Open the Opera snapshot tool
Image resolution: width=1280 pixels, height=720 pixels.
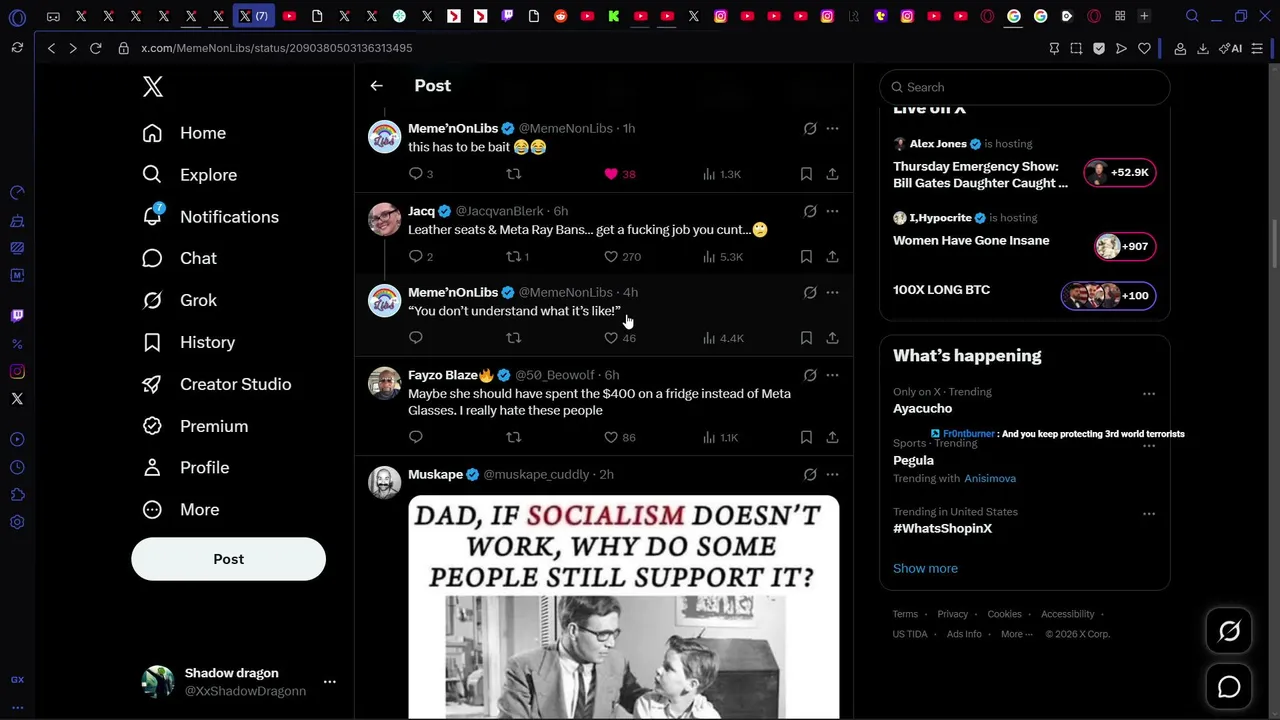(x=1076, y=48)
